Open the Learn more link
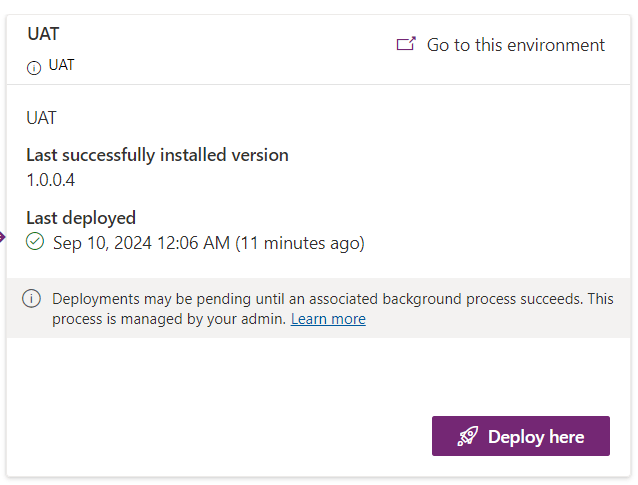This screenshot has width=638, height=485. point(328,319)
